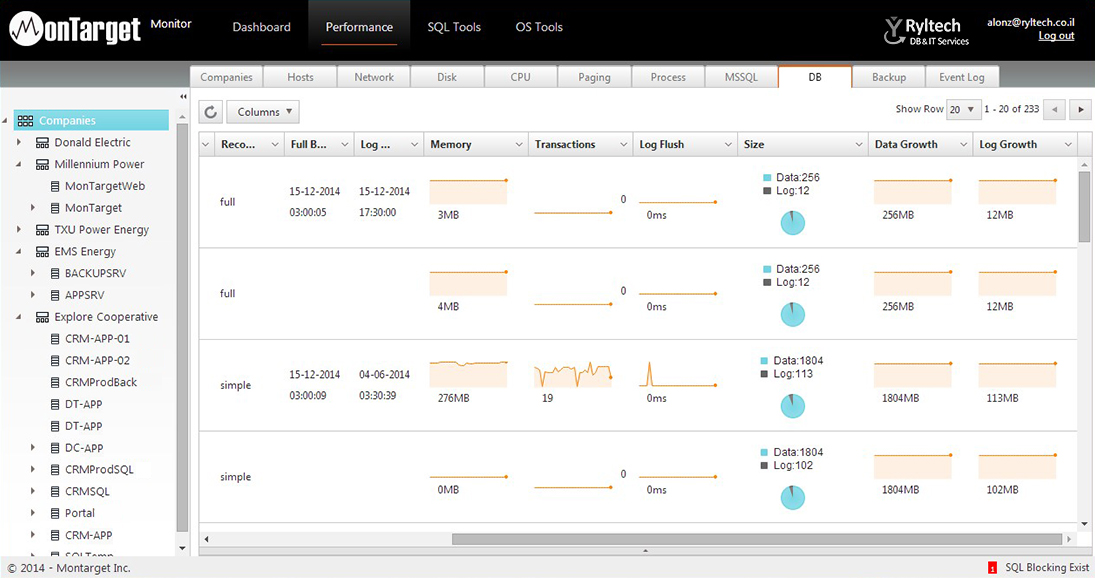1095x578 pixels.
Task: Click the CRM-APP-01 server icon
Action: pos(55,339)
